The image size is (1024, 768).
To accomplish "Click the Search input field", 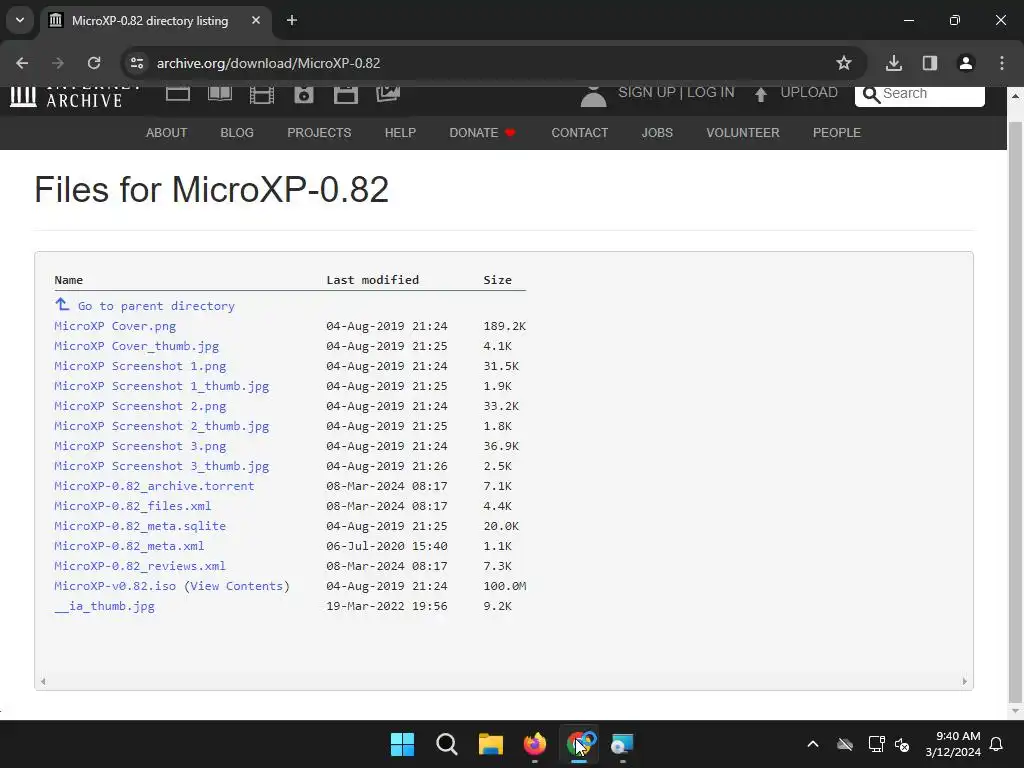I will 920,95.
